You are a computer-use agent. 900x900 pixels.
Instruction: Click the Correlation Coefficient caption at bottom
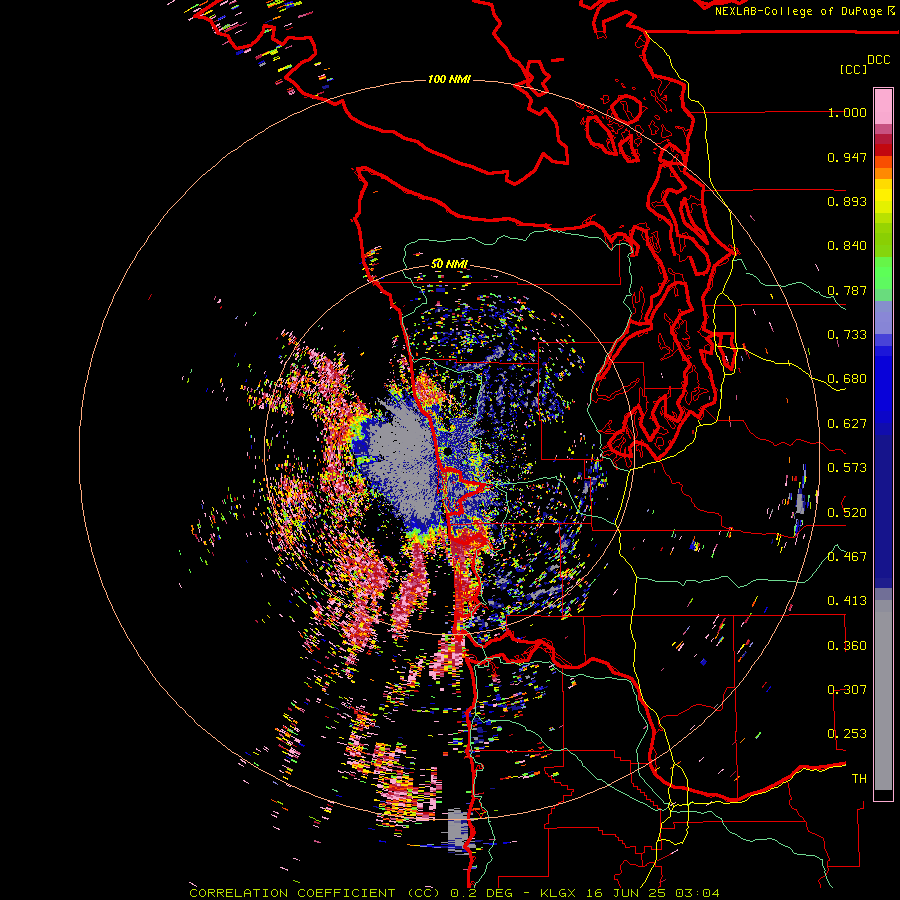click(x=454, y=893)
